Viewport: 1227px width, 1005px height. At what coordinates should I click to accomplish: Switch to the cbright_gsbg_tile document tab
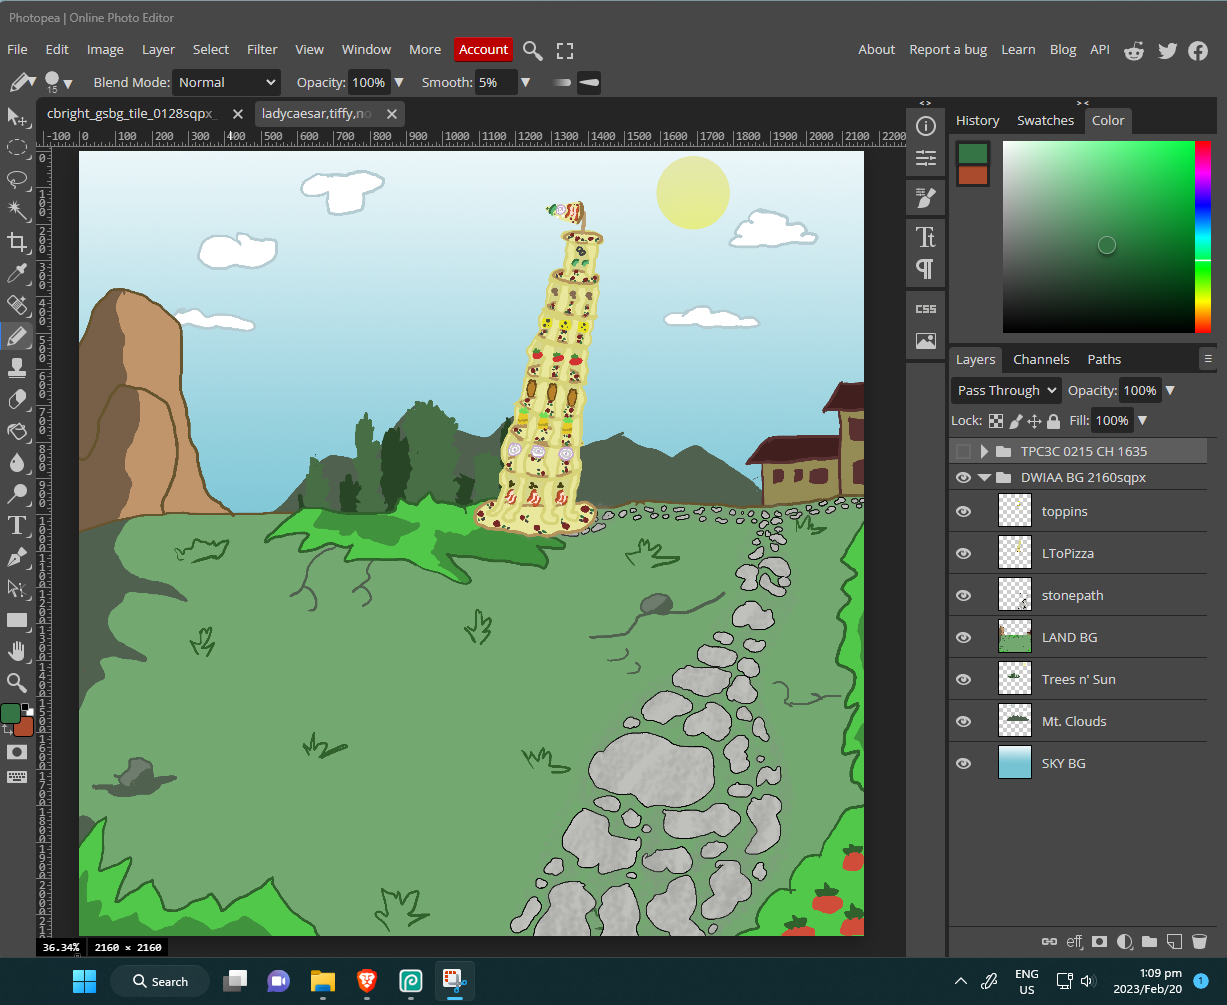132,113
